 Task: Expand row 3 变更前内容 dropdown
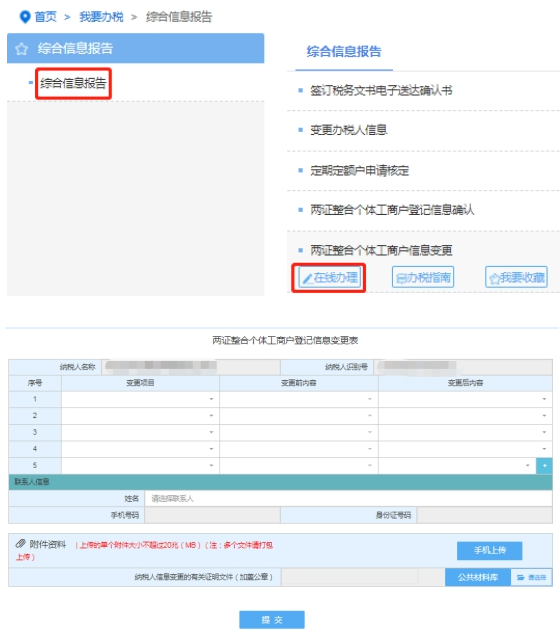[299, 432]
